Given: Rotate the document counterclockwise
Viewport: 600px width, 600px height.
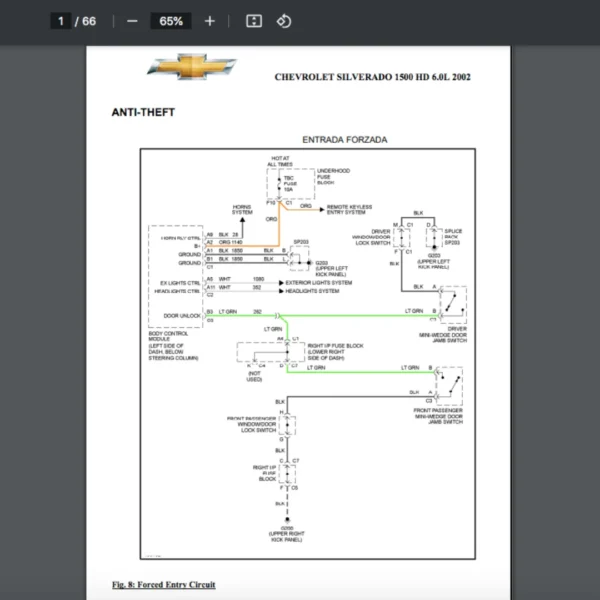Looking at the screenshot, I should pos(284,21).
